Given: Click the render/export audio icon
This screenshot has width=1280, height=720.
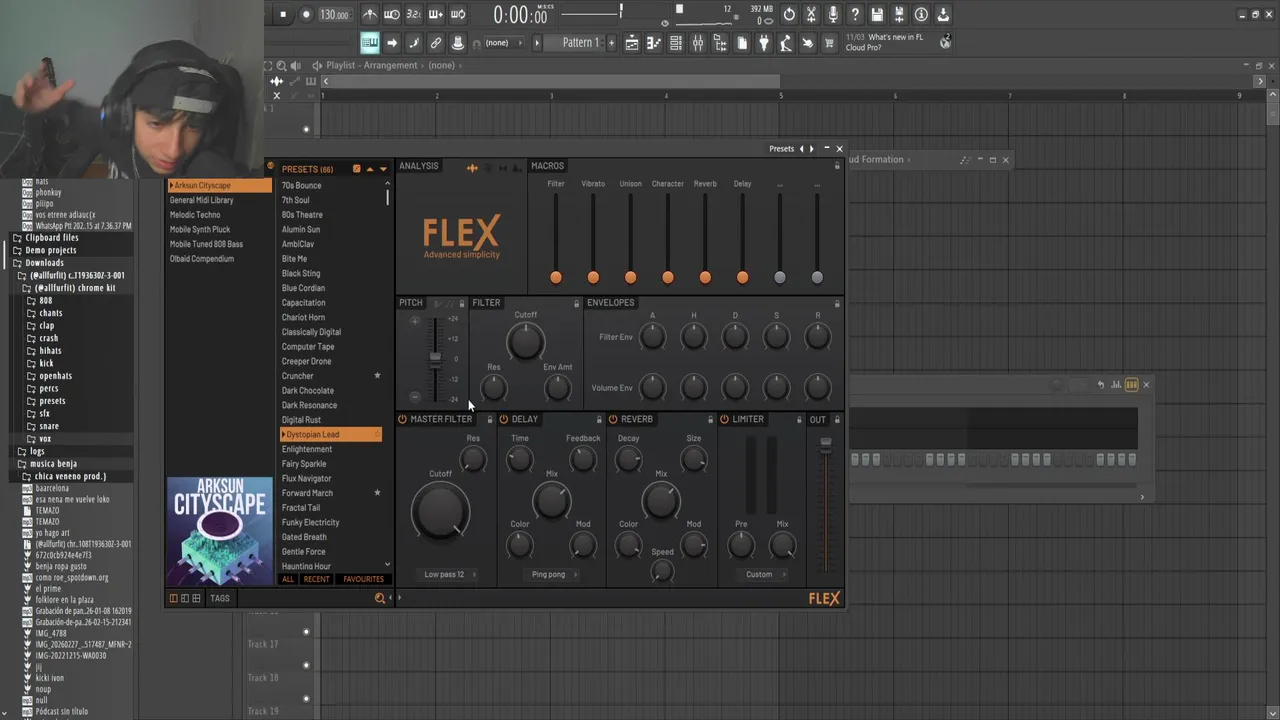Looking at the screenshot, I should point(899,14).
